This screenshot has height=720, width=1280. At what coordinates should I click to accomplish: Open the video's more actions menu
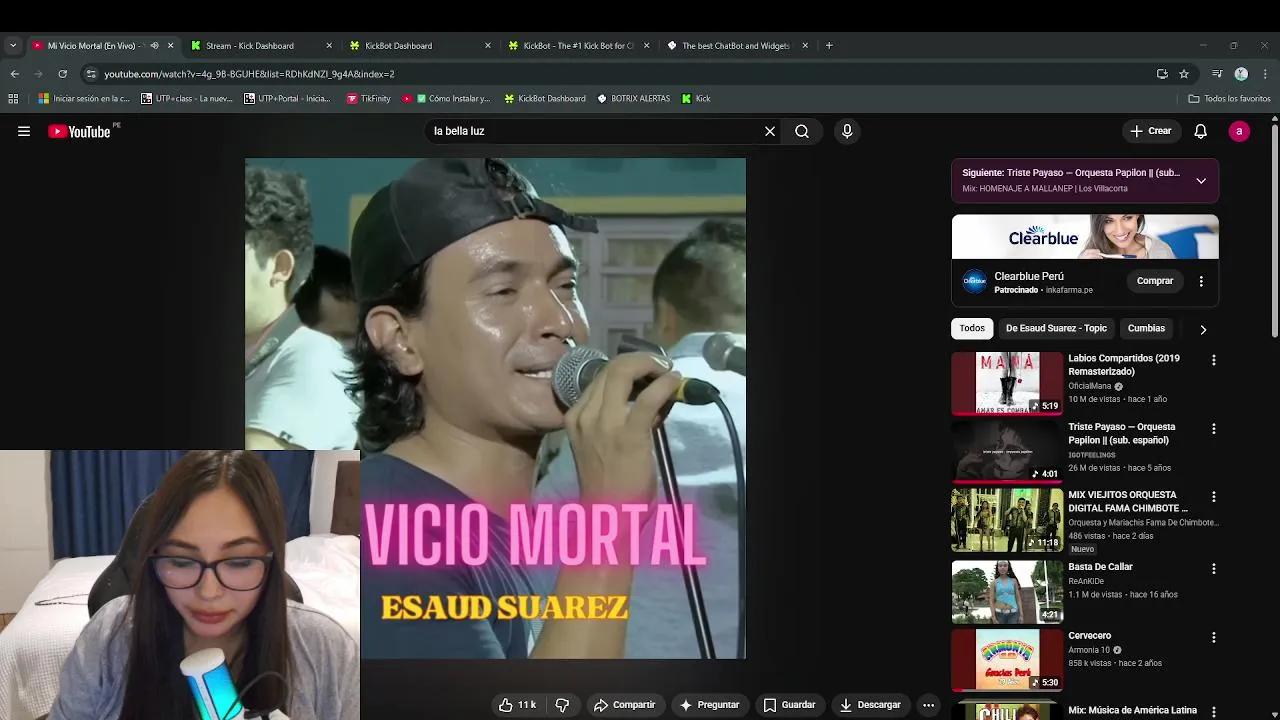928,704
